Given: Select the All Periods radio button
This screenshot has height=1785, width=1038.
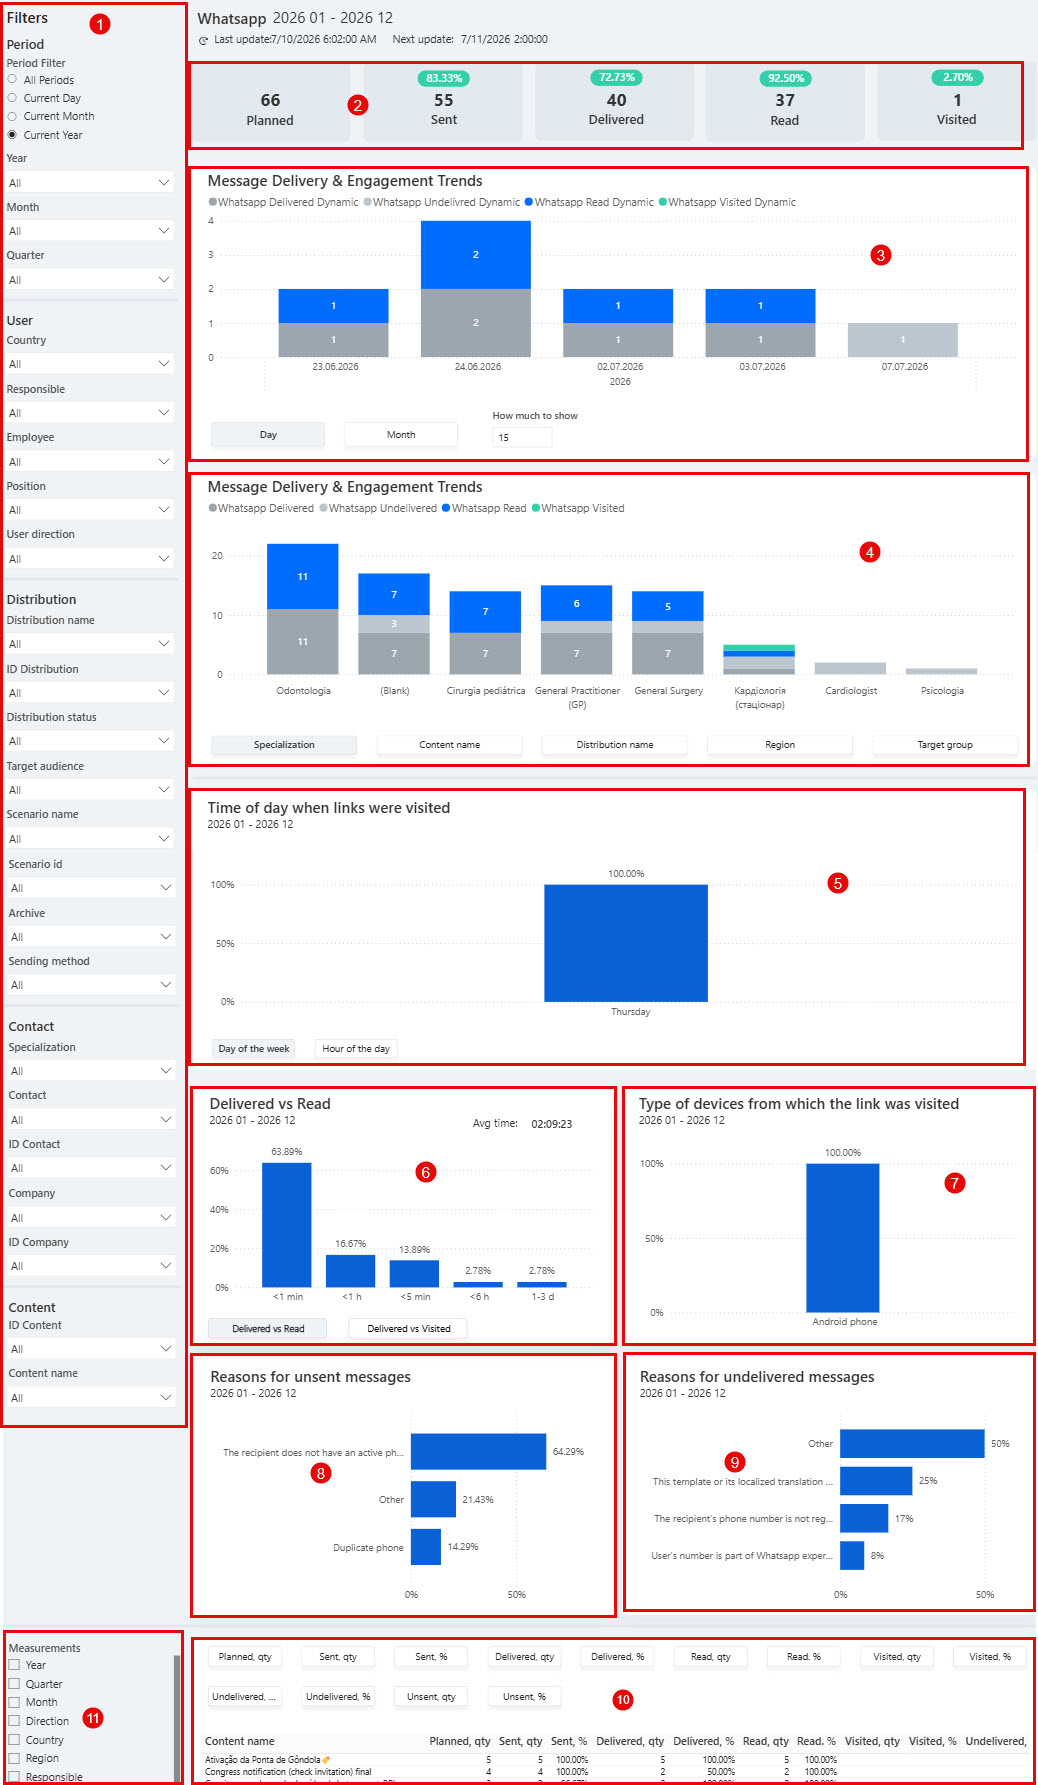Looking at the screenshot, I should [12, 79].
